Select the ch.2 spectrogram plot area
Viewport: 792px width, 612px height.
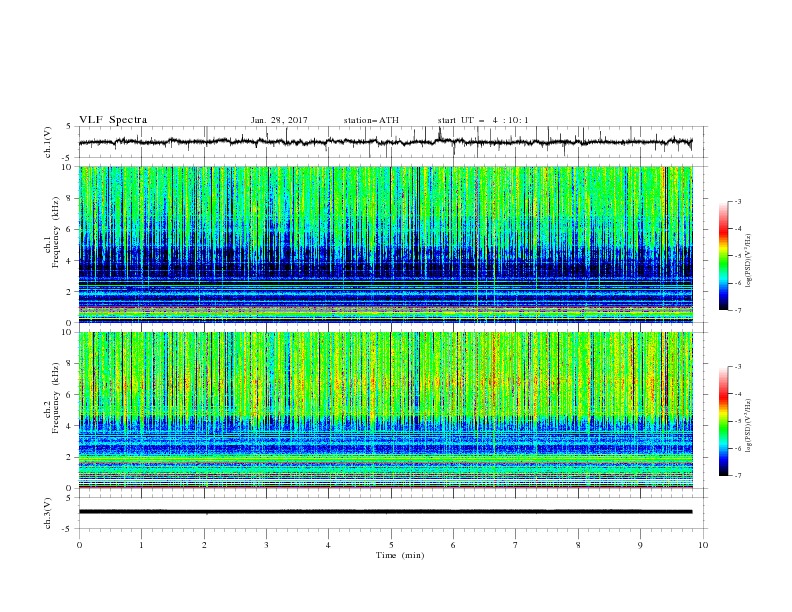(x=385, y=410)
